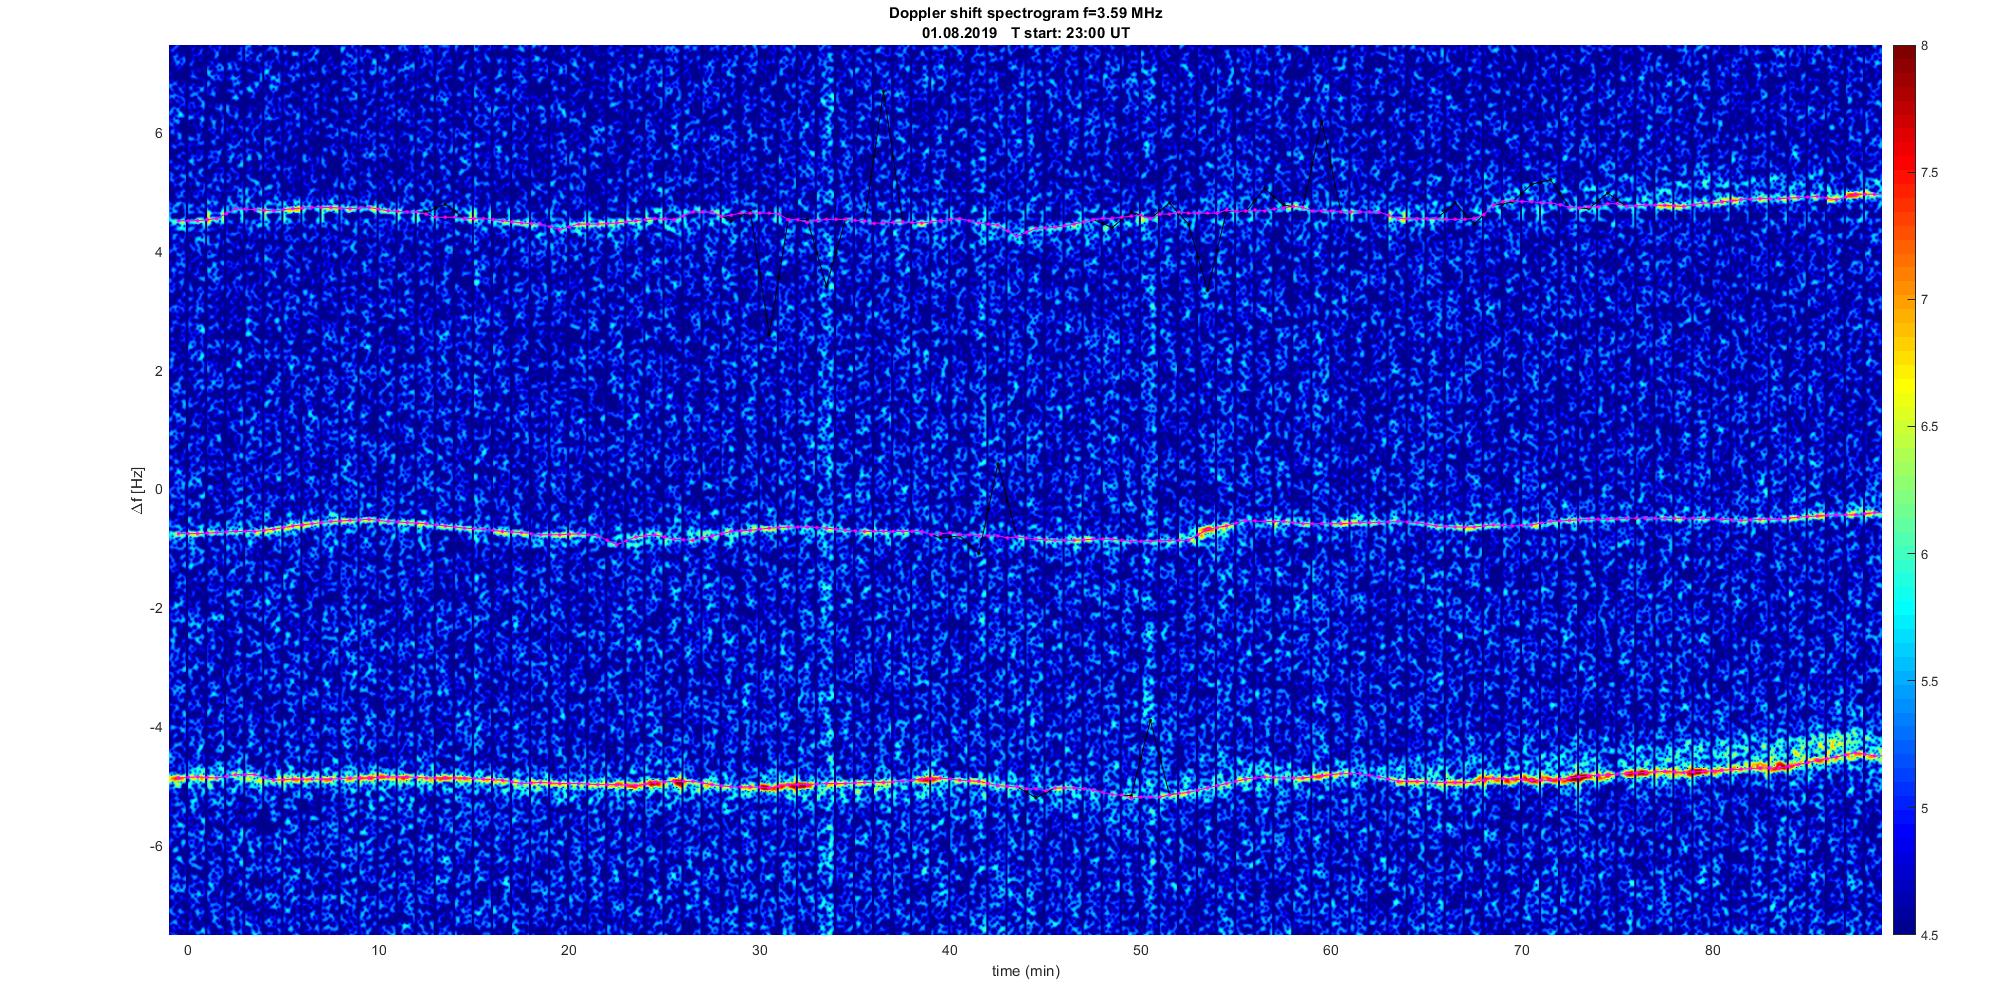Click y-axis tick label '-6'
This screenshot has width=2000, height=1003.
coord(155,847)
